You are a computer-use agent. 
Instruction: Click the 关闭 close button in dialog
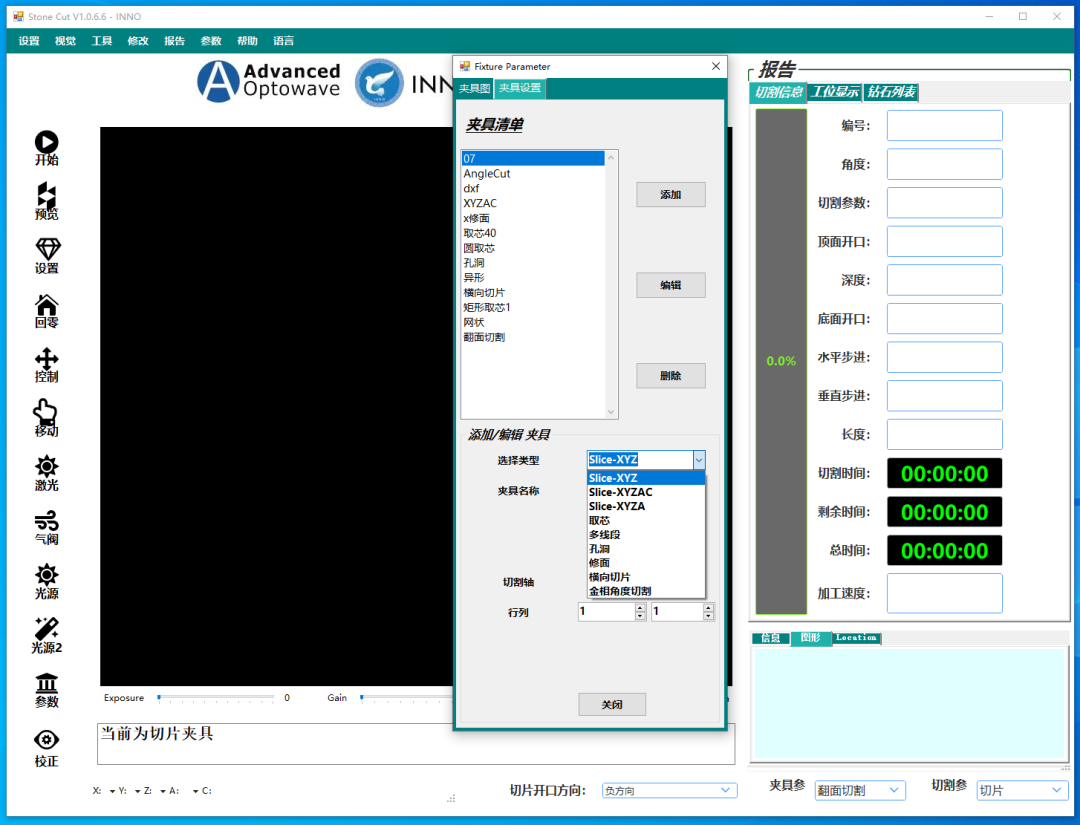coord(612,704)
